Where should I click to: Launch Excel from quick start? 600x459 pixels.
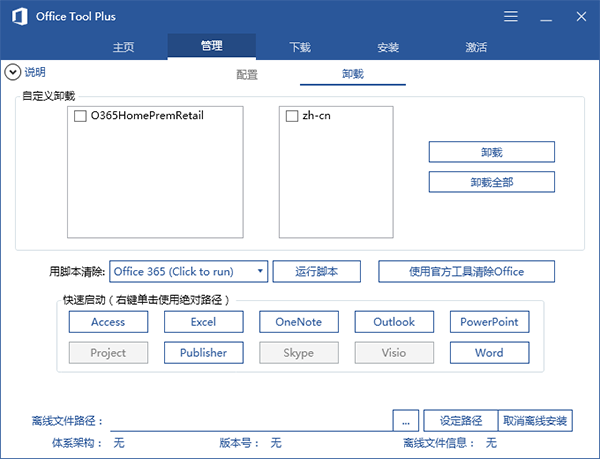(x=204, y=322)
